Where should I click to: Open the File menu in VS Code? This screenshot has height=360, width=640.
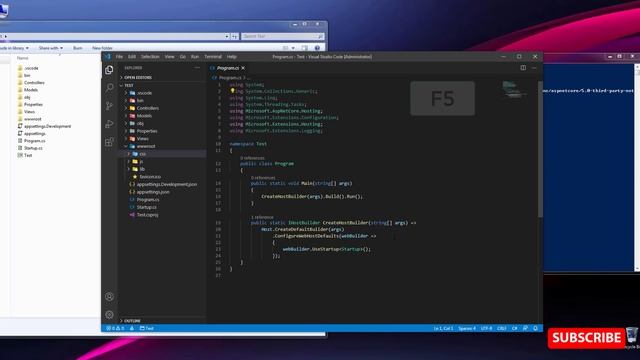click(119, 57)
